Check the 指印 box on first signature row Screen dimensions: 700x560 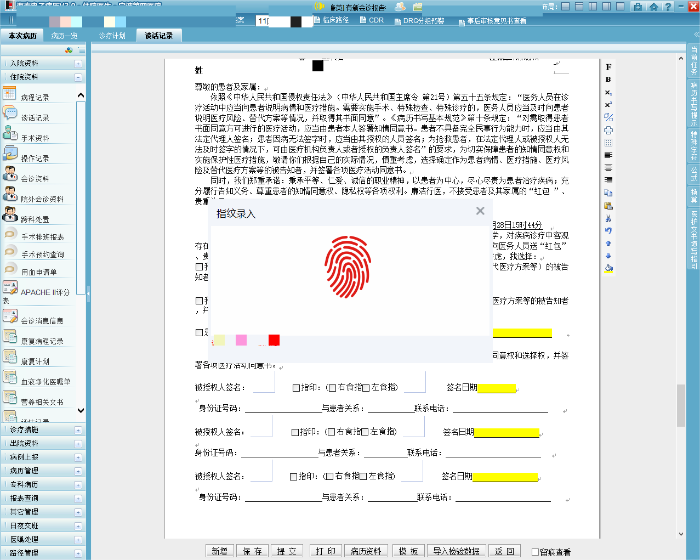coord(295,388)
